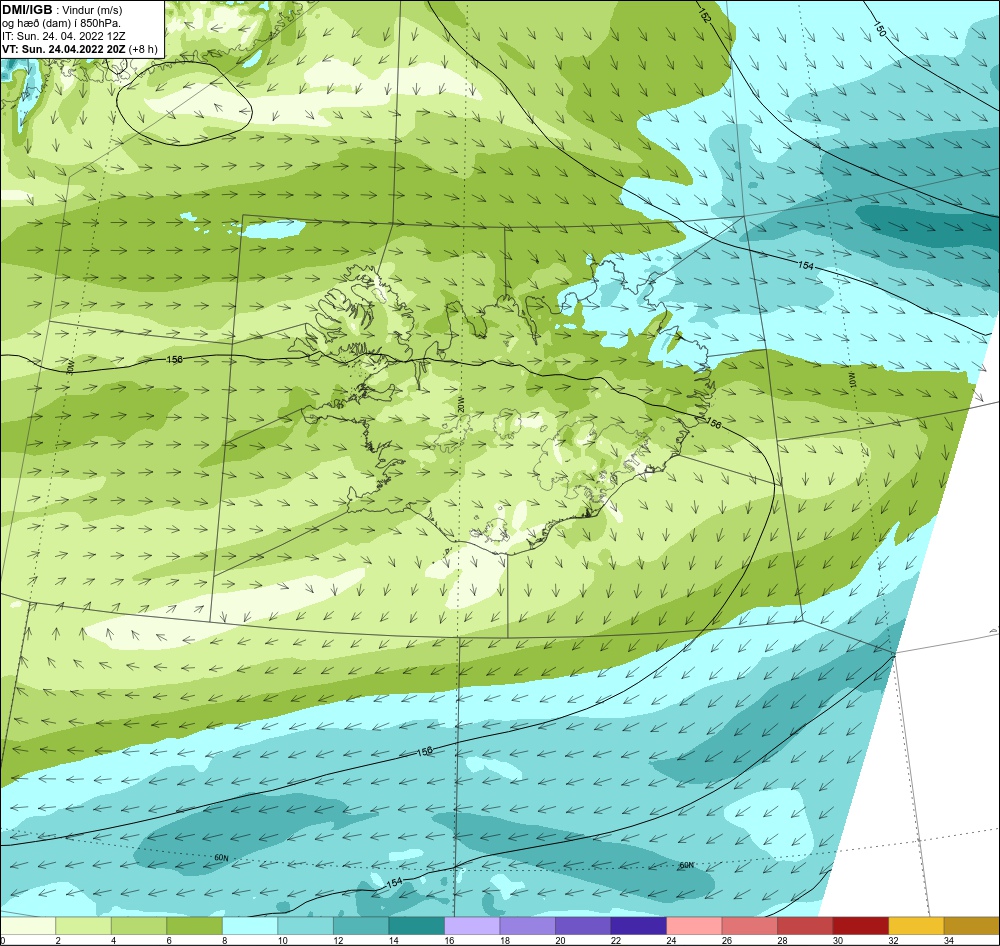Click the 60N label in the southwest
Image resolution: width=1000 pixels, height=946 pixels.
point(221,858)
